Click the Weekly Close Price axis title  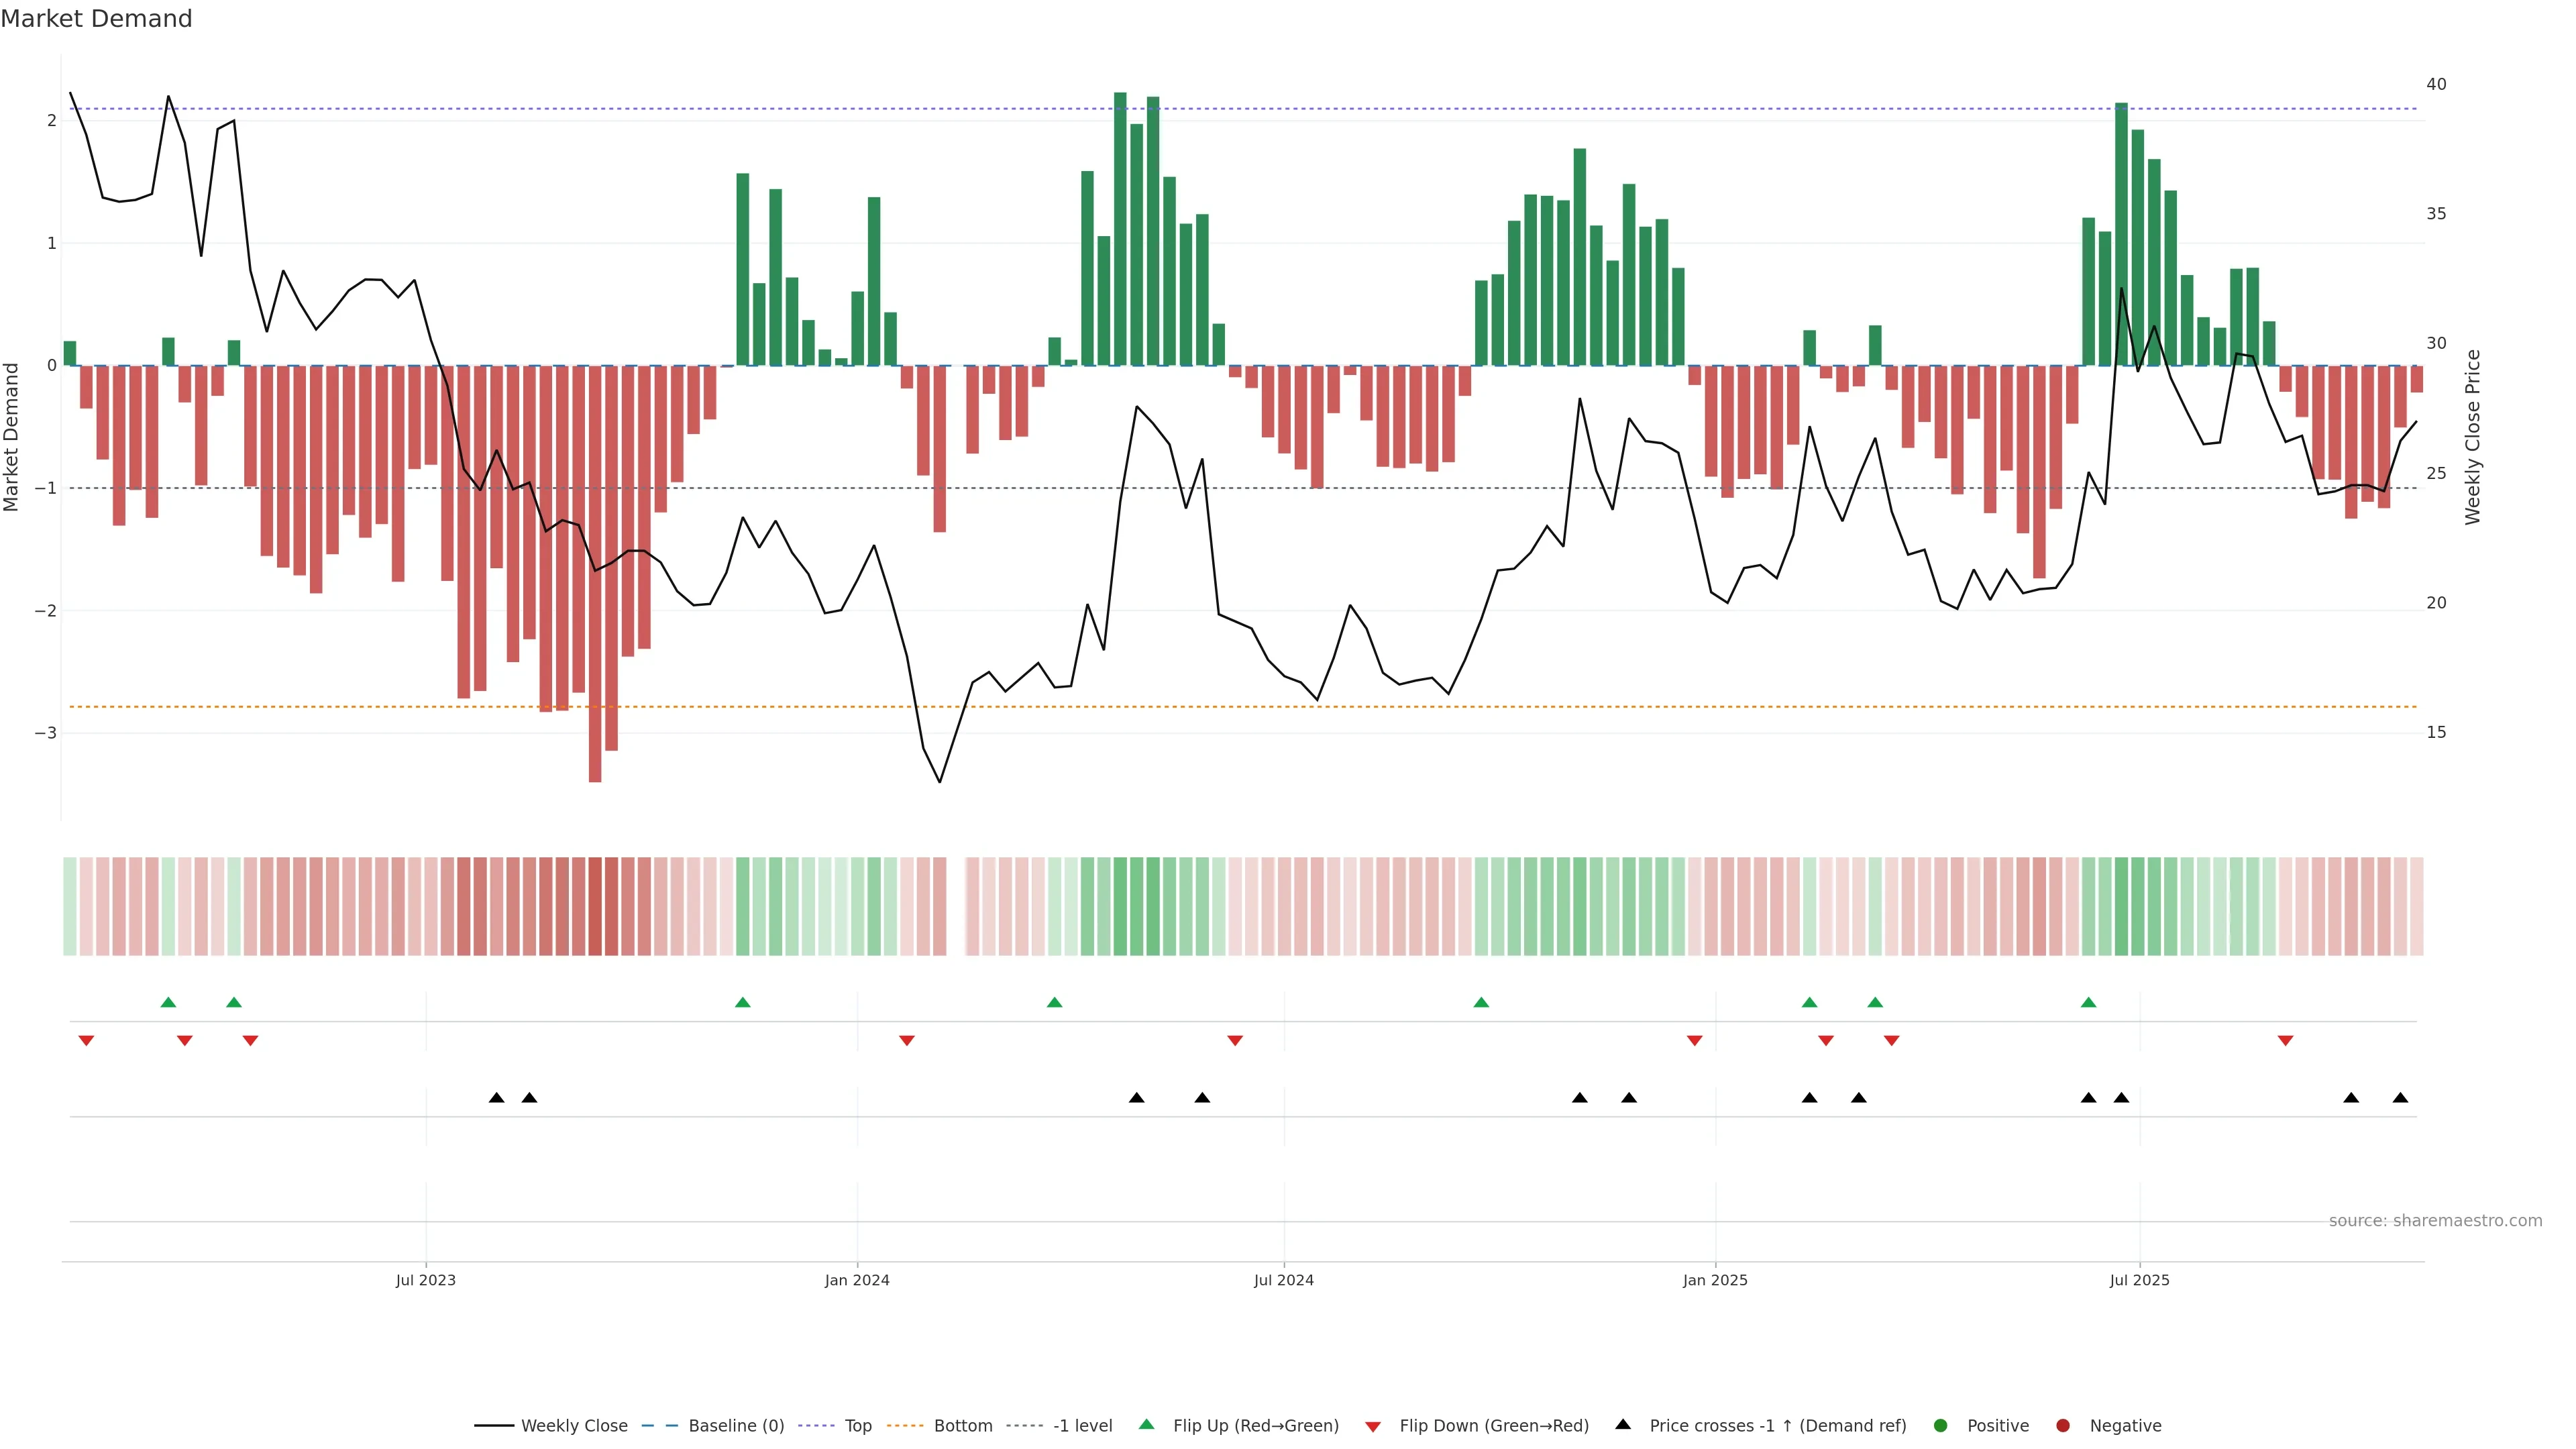[2473, 437]
